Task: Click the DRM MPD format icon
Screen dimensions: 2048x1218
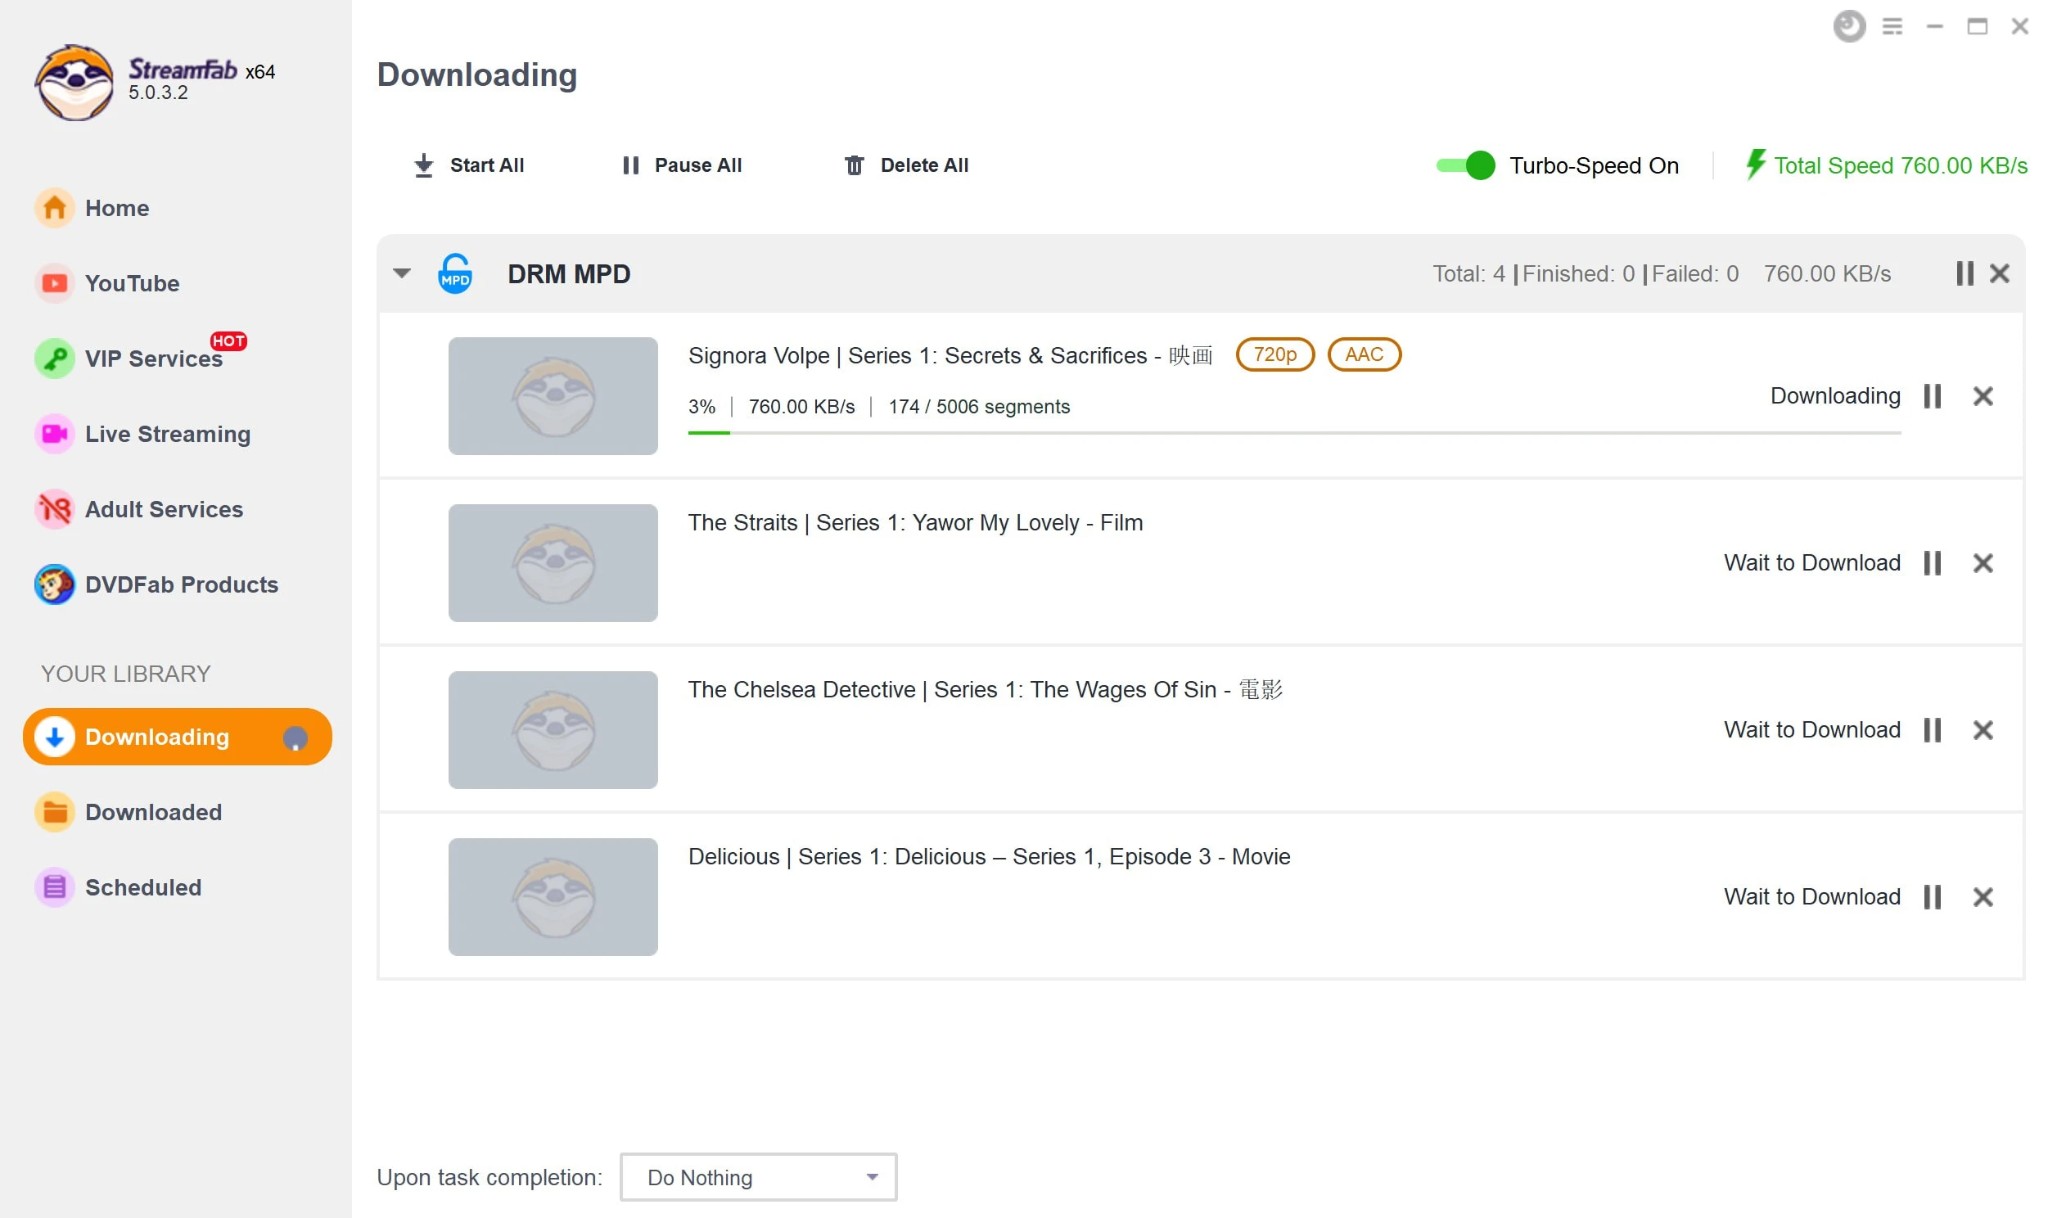Action: point(455,271)
